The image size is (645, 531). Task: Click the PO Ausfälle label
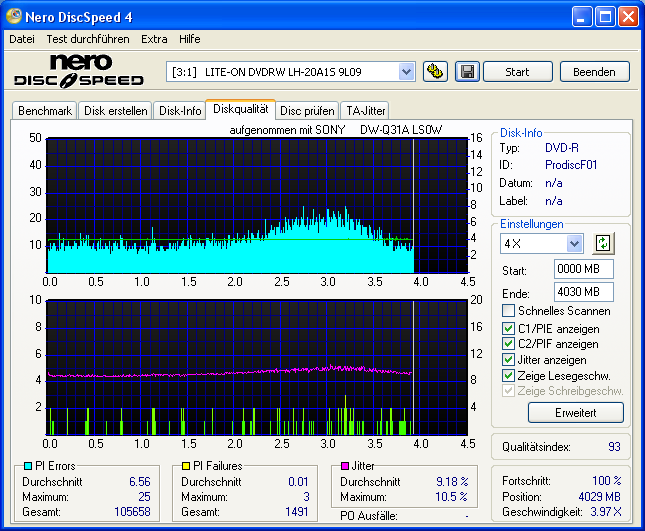click(x=369, y=516)
